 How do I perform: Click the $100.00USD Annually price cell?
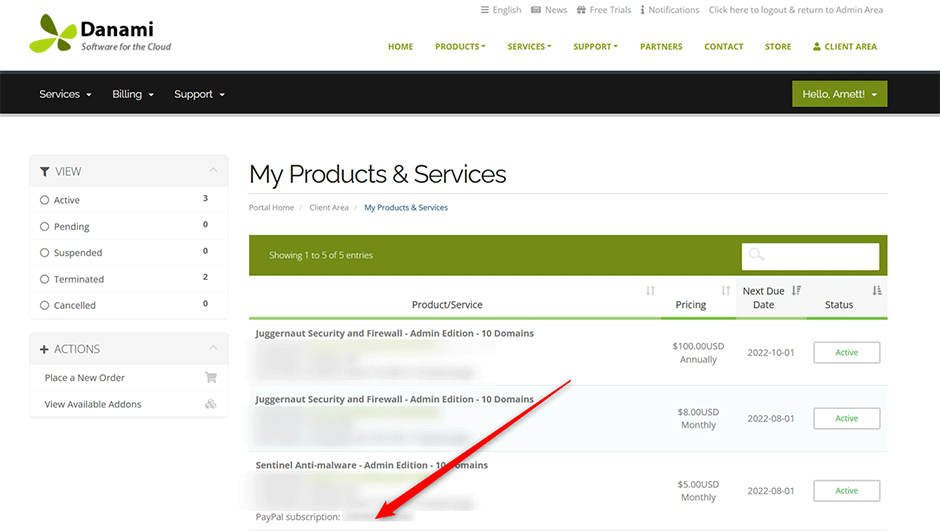tap(698, 352)
